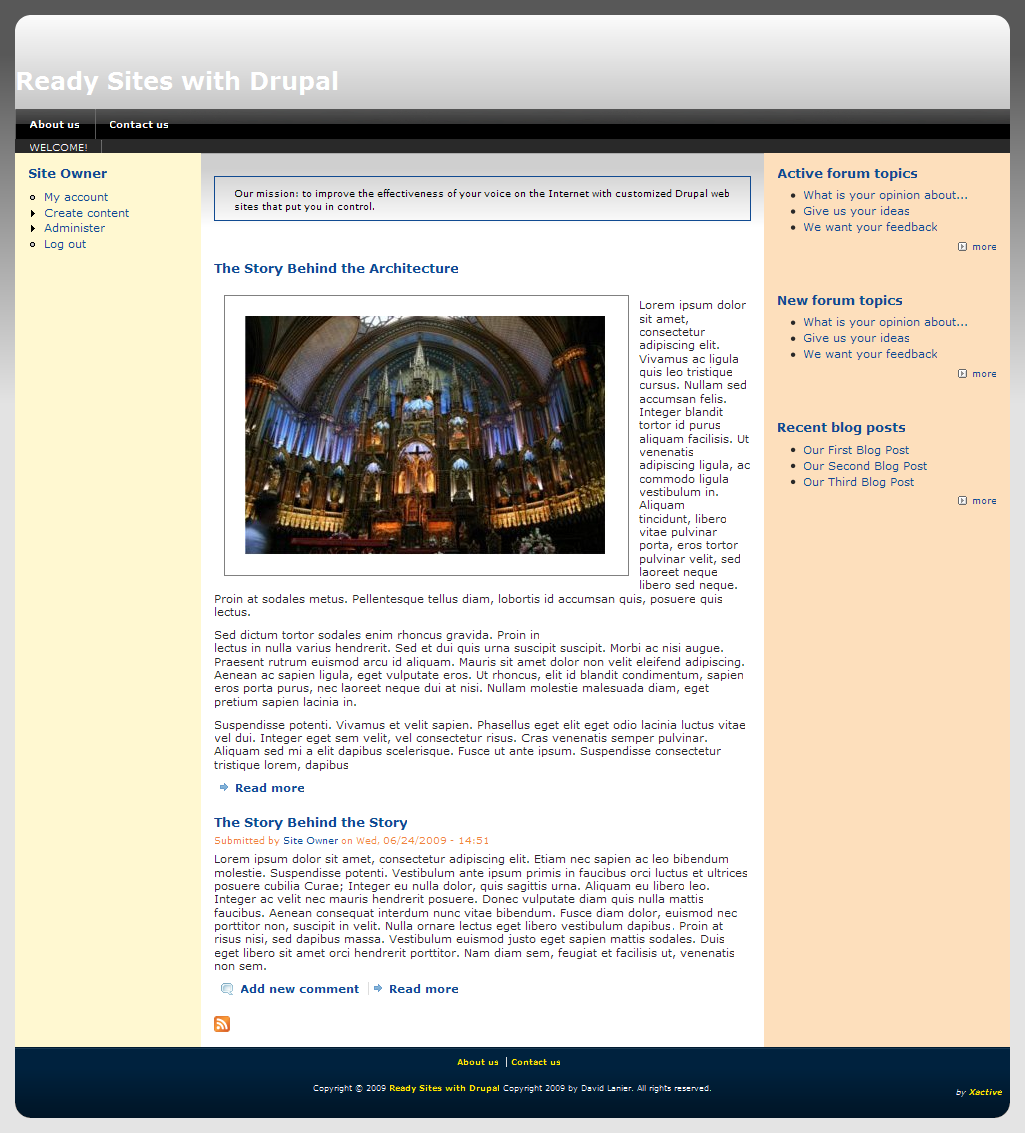Open the footer Contact us link
The width and height of the screenshot is (1025, 1133).
[x=535, y=1062]
